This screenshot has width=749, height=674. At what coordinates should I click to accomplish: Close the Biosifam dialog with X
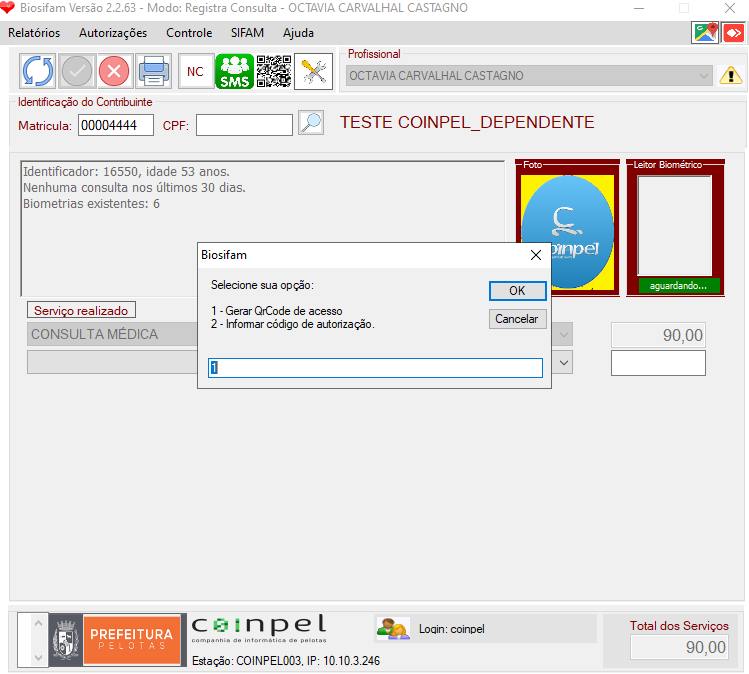coord(536,255)
